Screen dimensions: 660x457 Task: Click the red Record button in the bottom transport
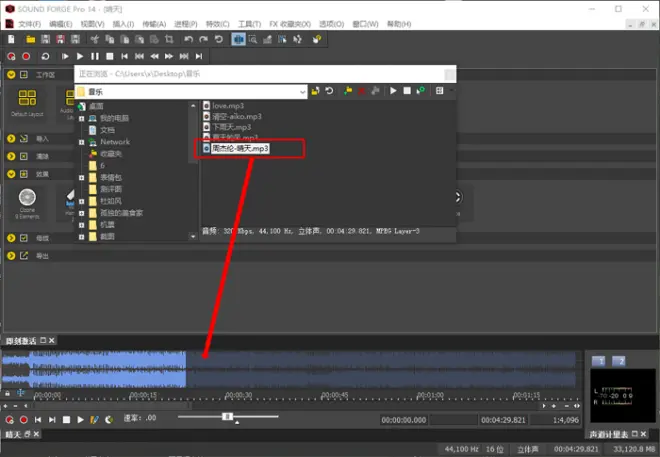click(24, 420)
